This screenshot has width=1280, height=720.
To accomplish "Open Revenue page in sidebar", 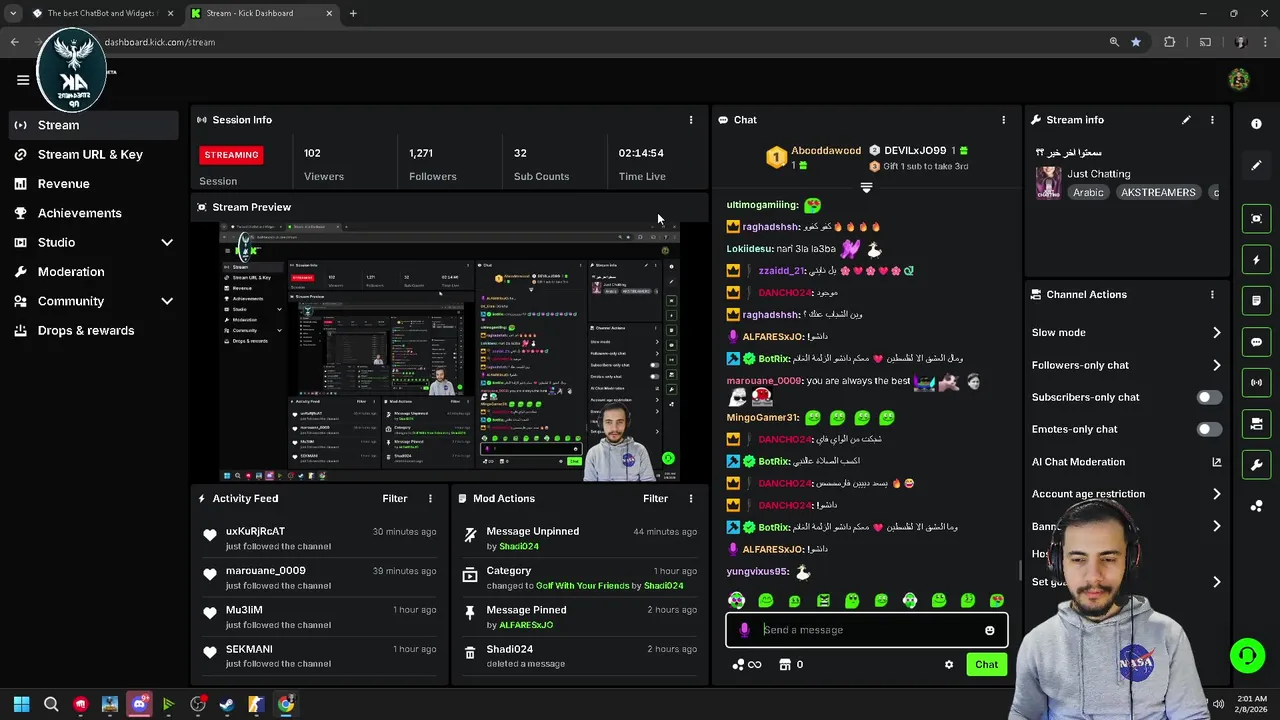I will (x=94, y=184).
